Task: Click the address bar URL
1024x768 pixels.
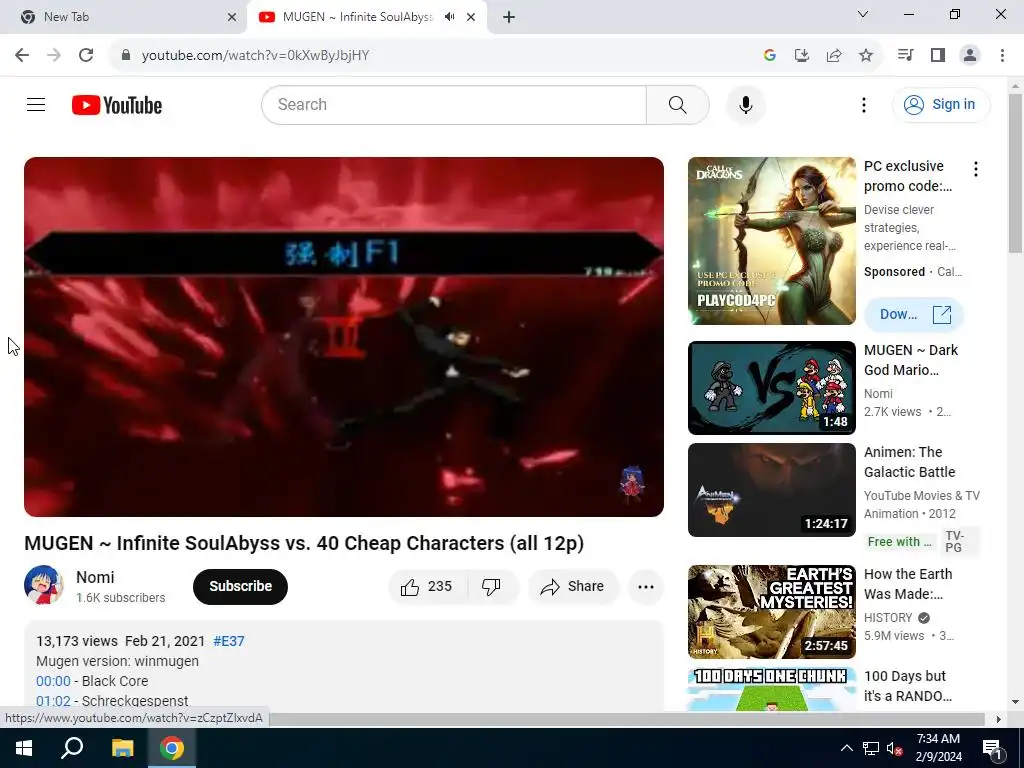Action: [255, 55]
